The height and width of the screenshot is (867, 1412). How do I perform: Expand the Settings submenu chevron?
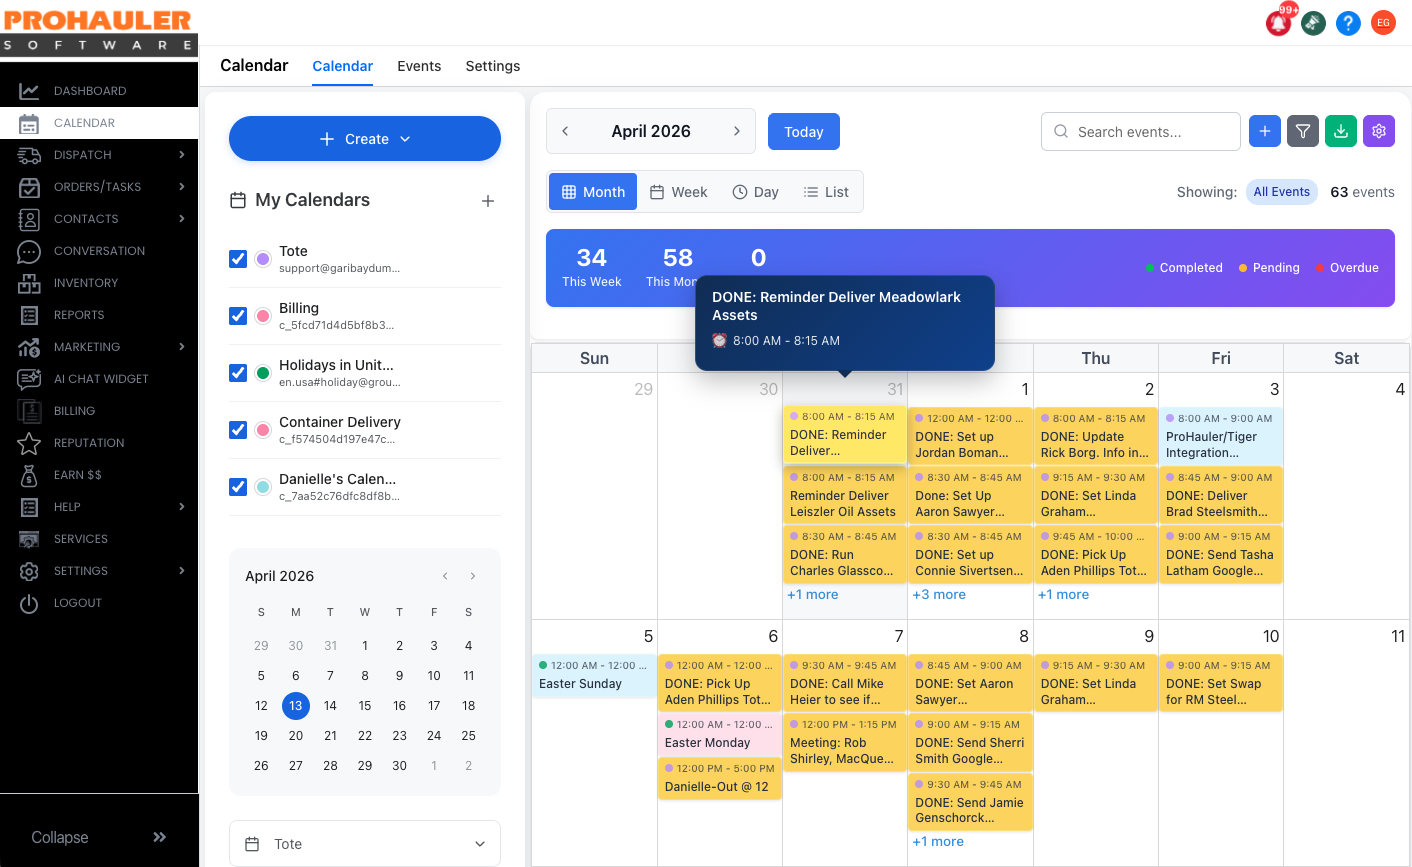click(182, 571)
